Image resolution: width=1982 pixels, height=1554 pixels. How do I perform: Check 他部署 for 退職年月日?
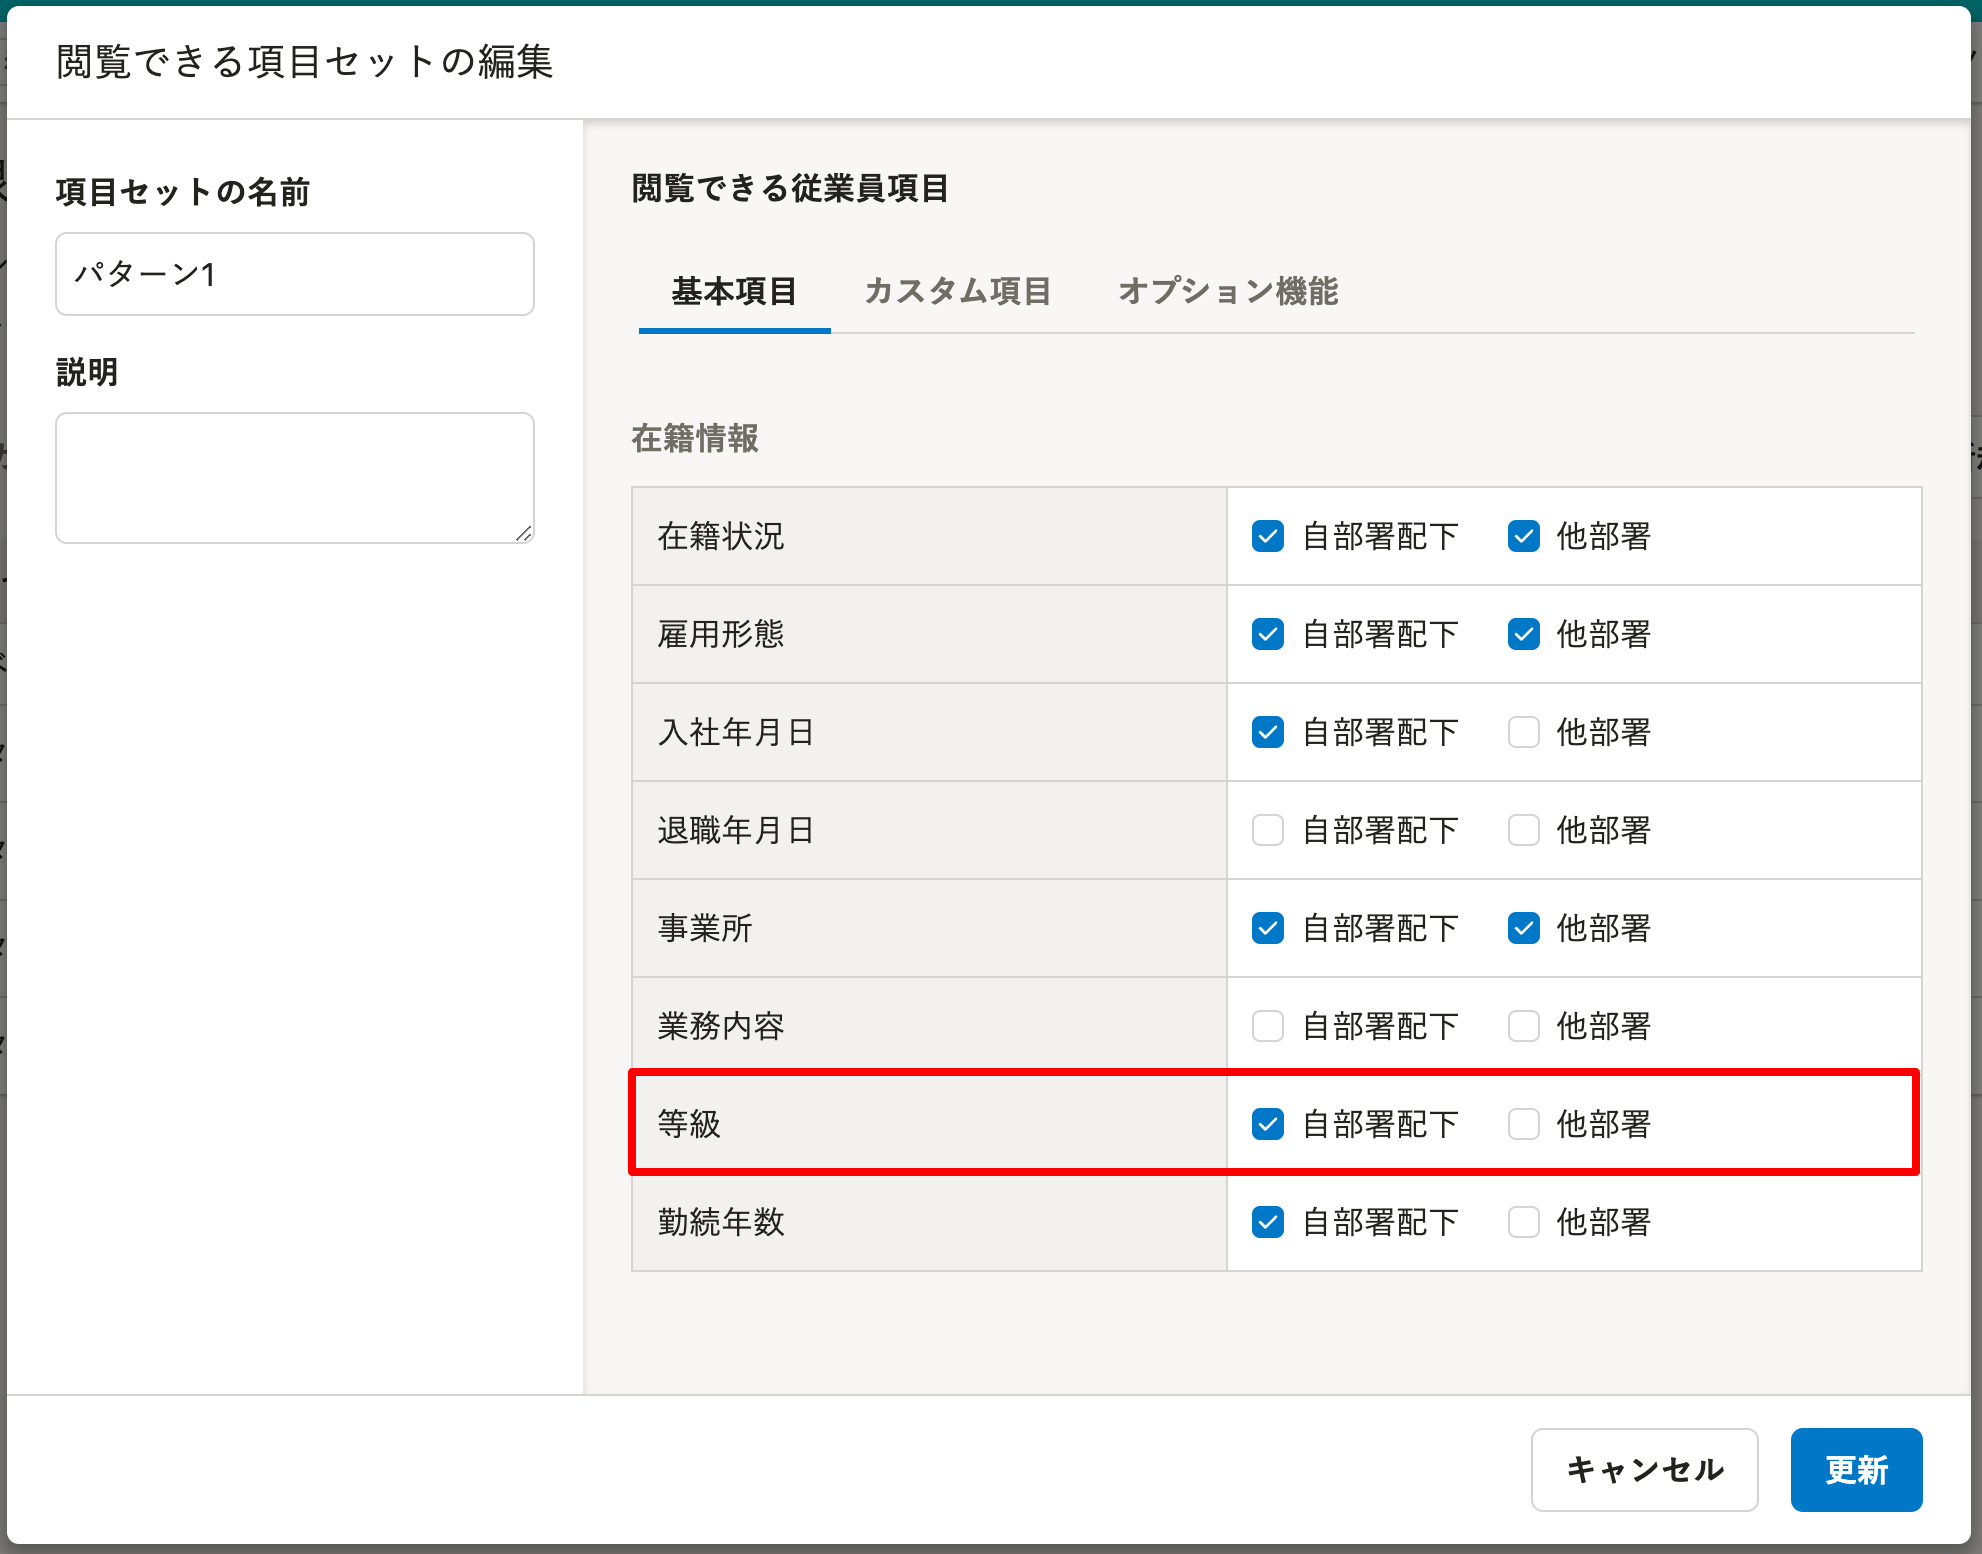tap(1523, 830)
